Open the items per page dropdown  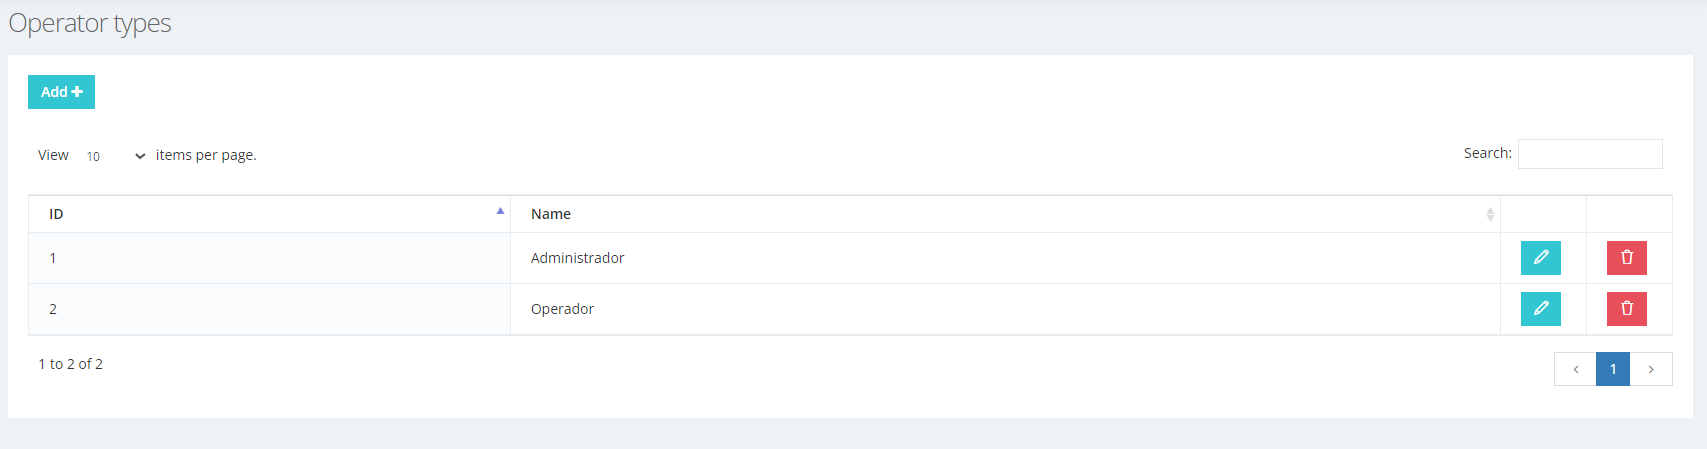tap(114, 156)
